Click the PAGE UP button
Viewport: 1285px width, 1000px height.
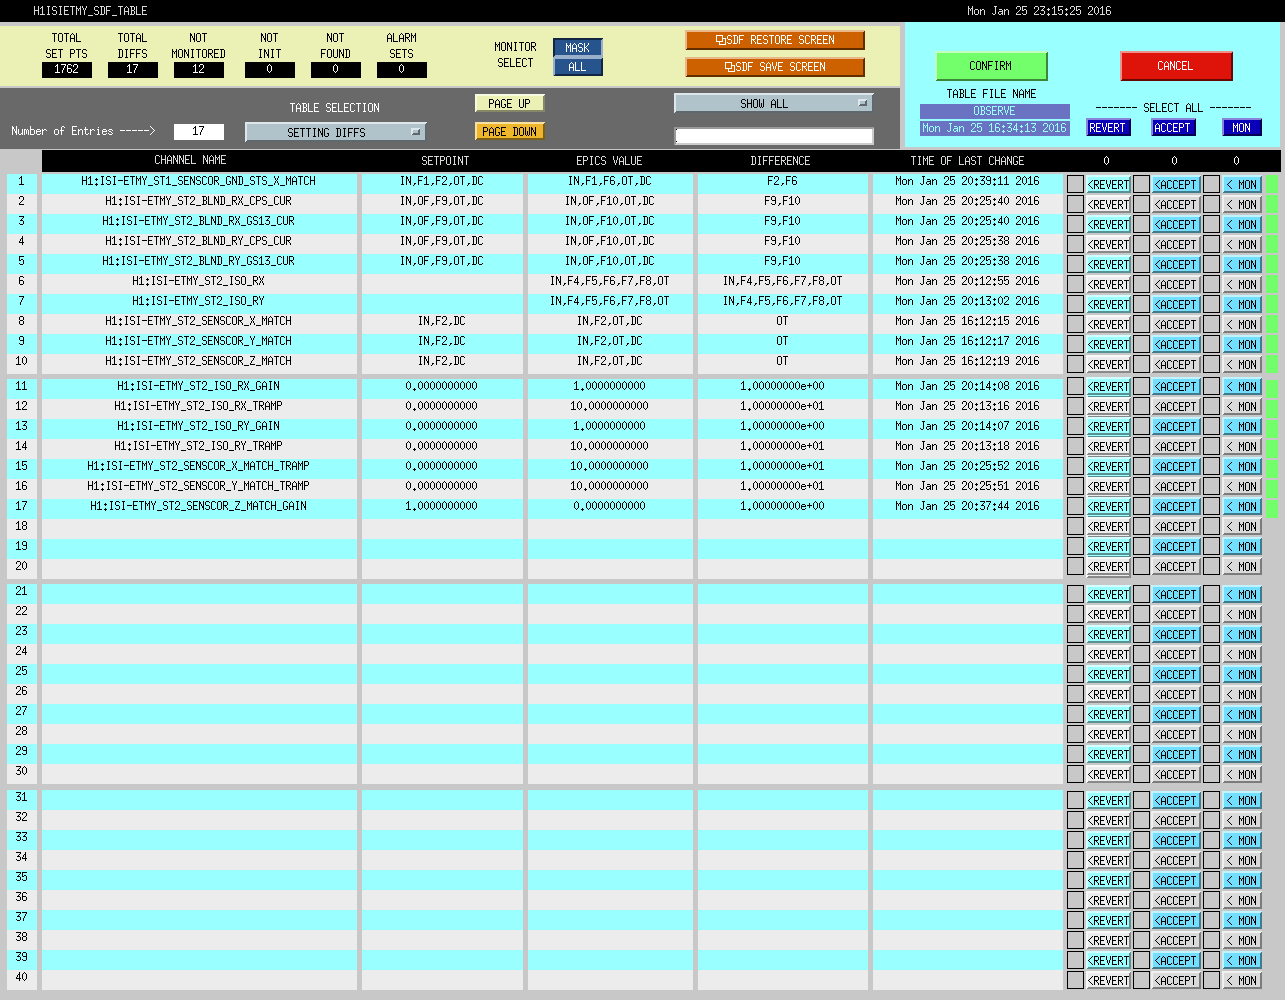(x=510, y=103)
